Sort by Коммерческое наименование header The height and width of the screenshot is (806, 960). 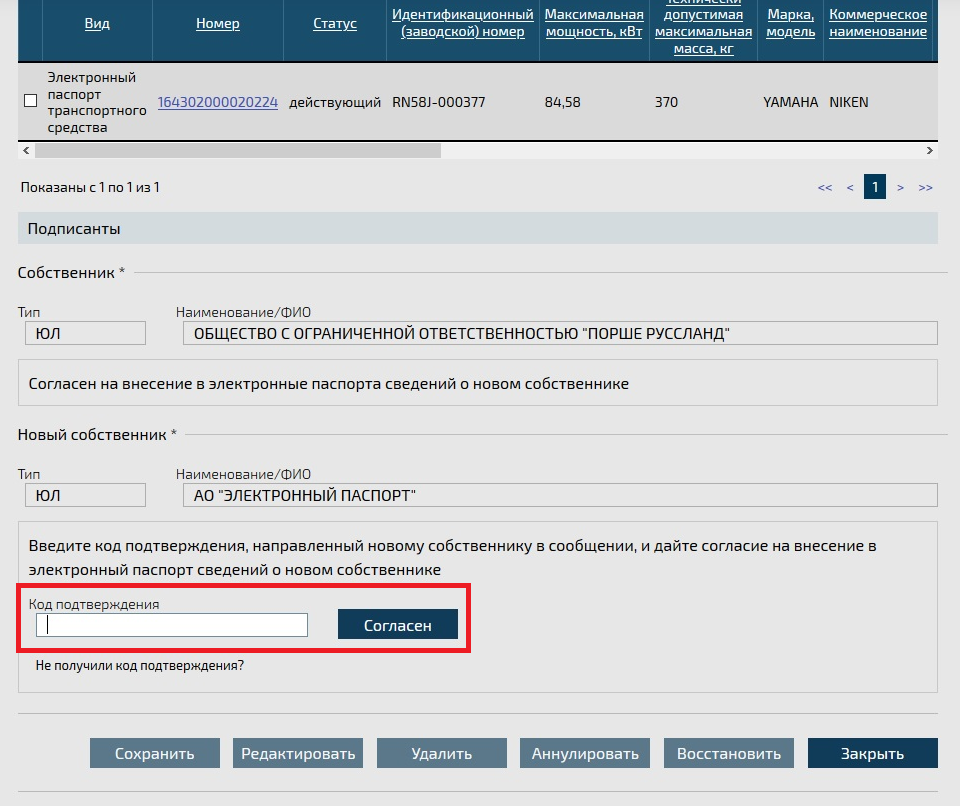click(x=878, y=23)
